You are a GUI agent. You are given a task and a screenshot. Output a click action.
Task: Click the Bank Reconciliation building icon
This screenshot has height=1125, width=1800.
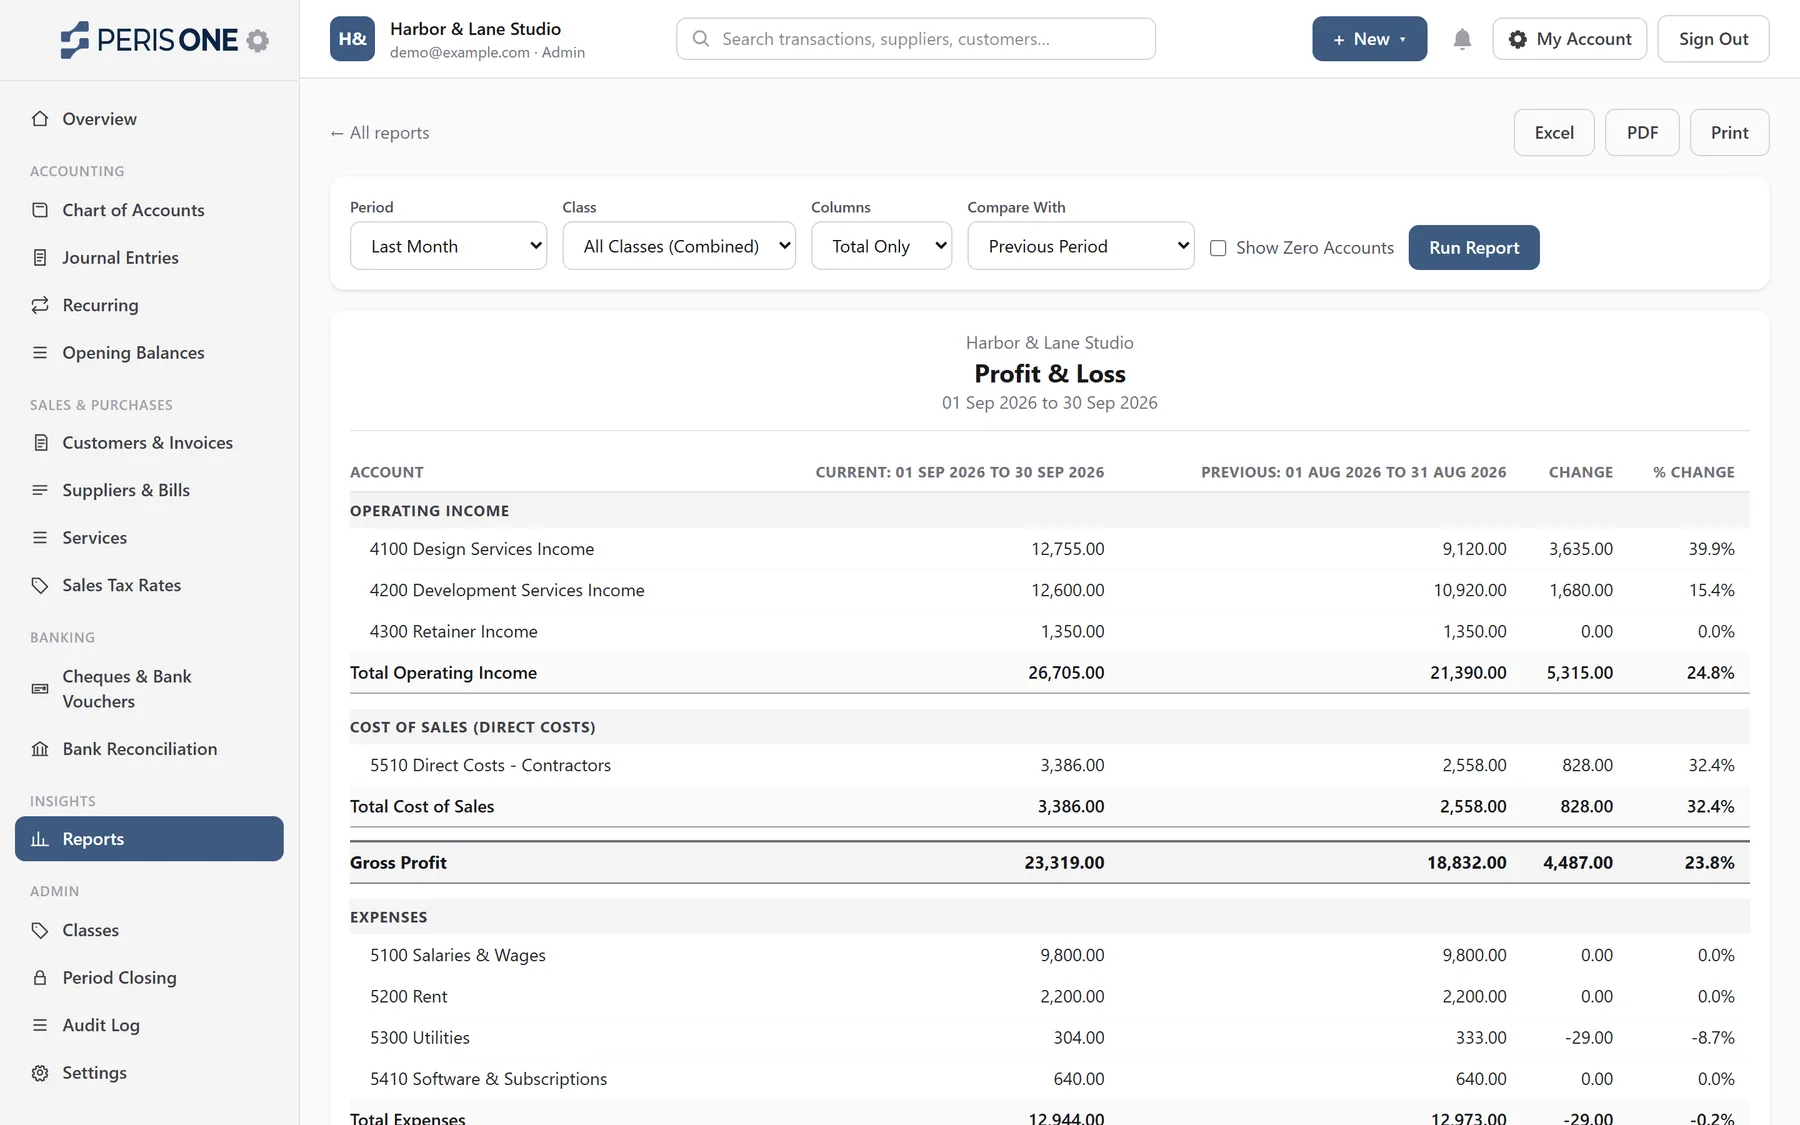[40, 749]
